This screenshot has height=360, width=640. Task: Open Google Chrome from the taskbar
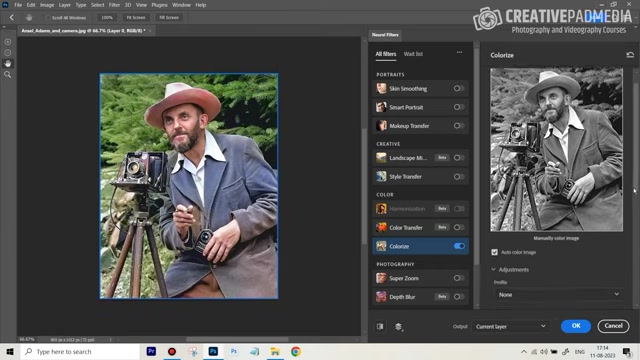296,351
